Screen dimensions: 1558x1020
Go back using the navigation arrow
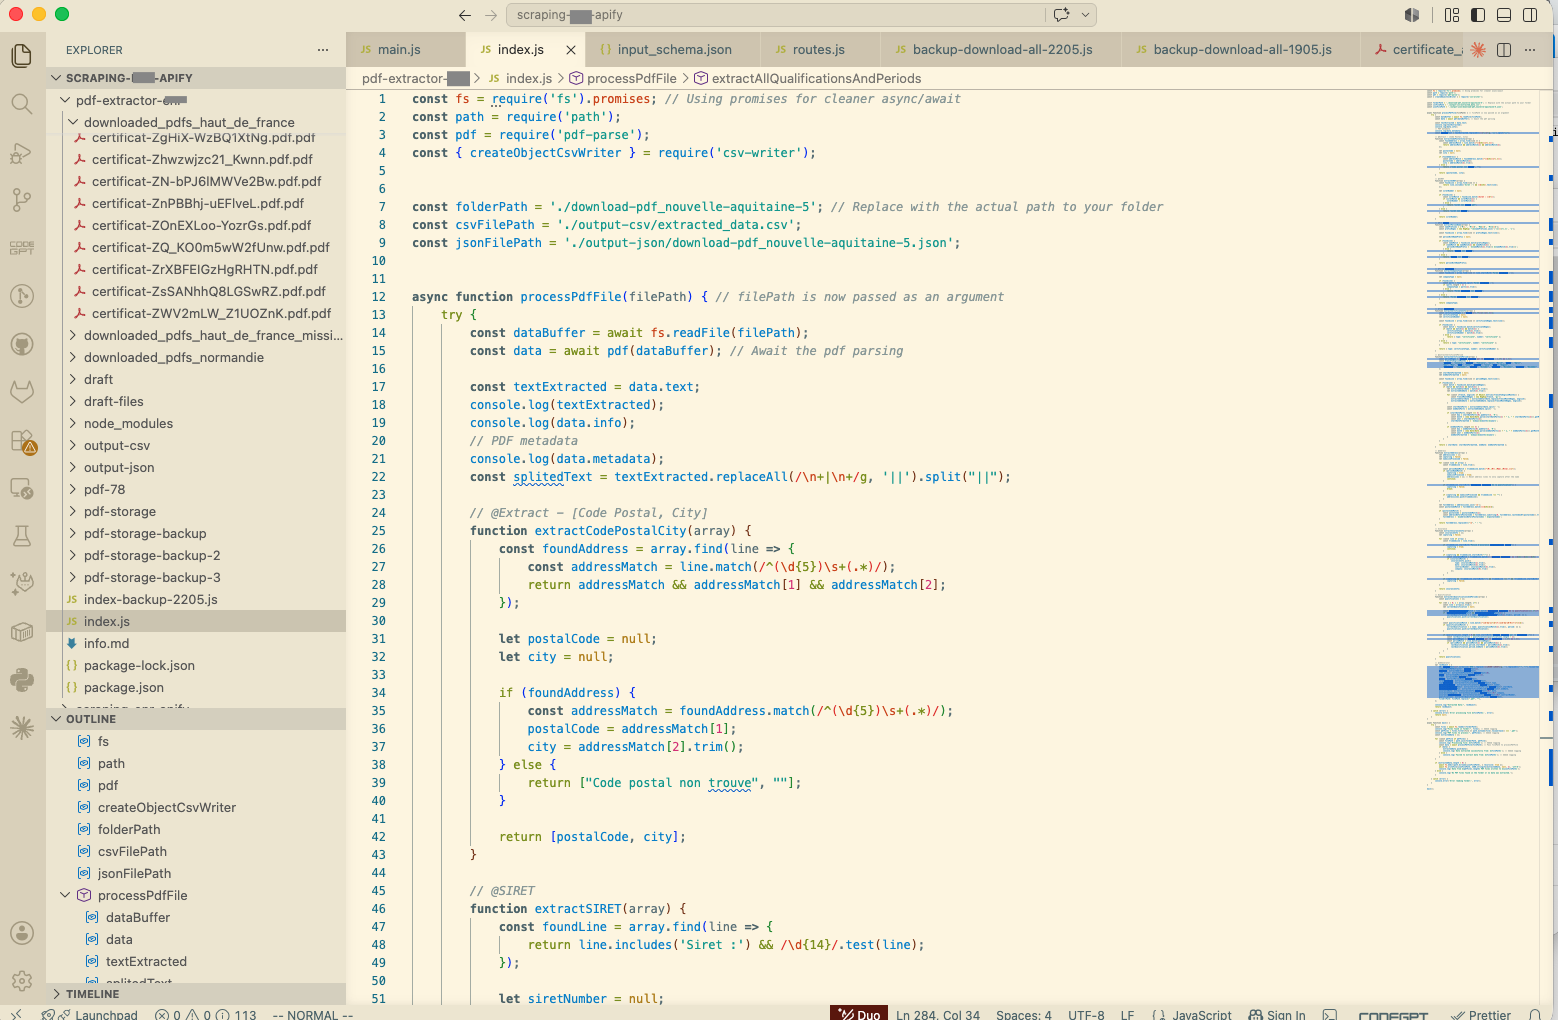465,15
